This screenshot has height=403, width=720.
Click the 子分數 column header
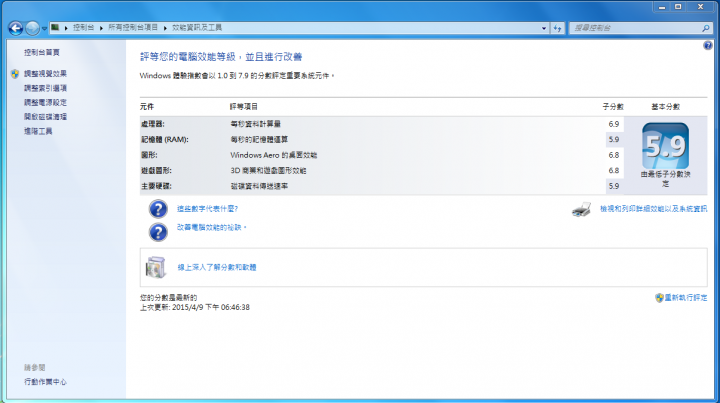(613, 106)
